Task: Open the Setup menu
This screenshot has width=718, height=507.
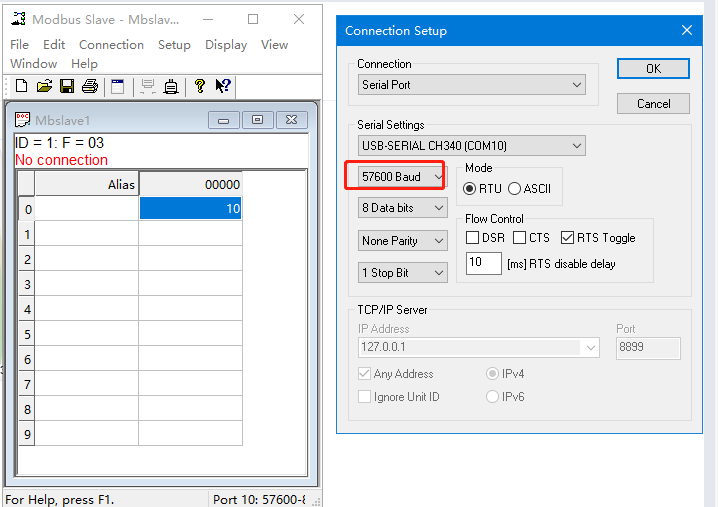Action: tap(174, 45)
